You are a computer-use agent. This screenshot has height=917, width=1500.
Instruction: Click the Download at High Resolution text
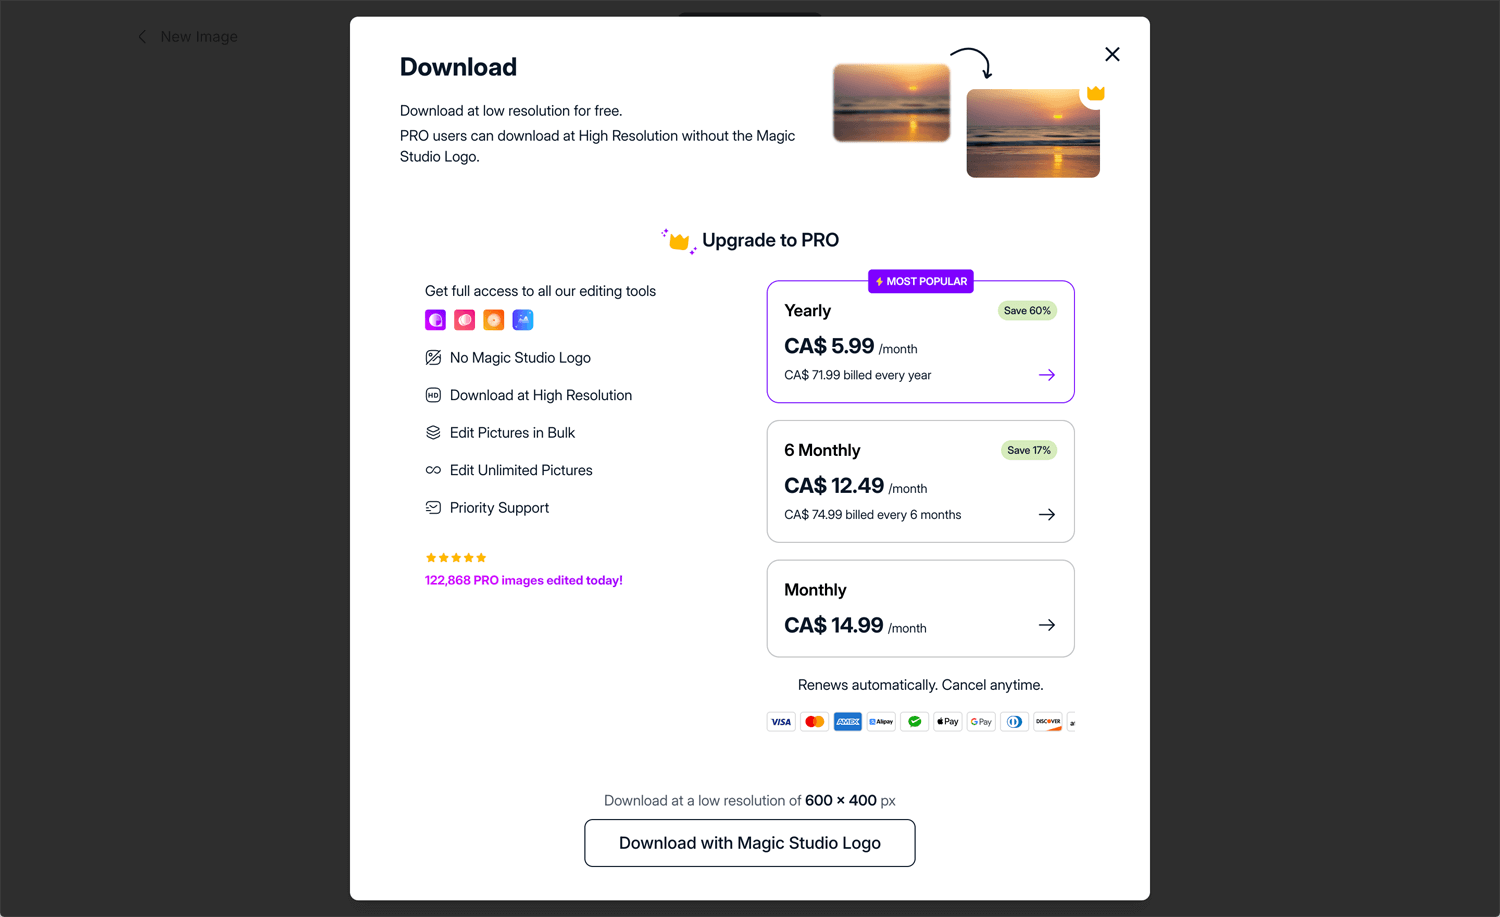tap(541, 395)
